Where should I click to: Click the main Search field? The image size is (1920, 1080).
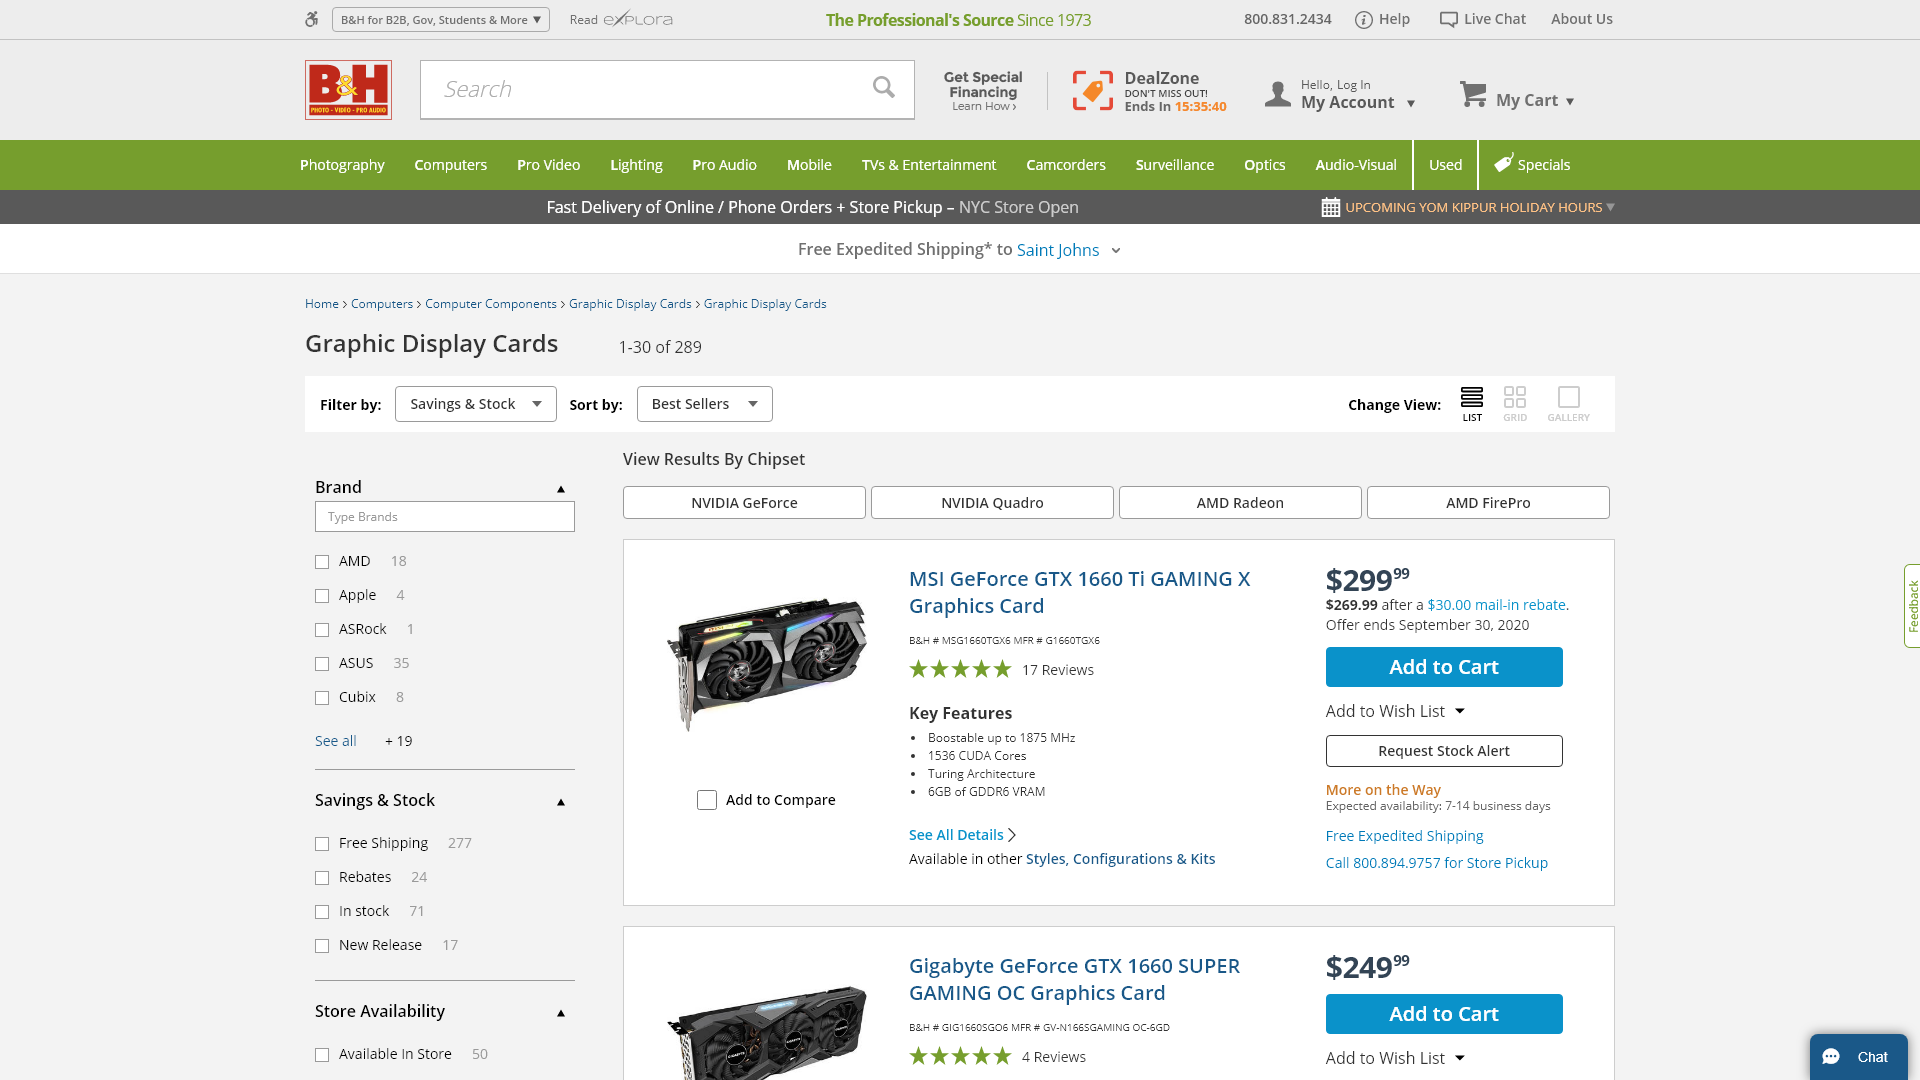click(x=645, y=90)
